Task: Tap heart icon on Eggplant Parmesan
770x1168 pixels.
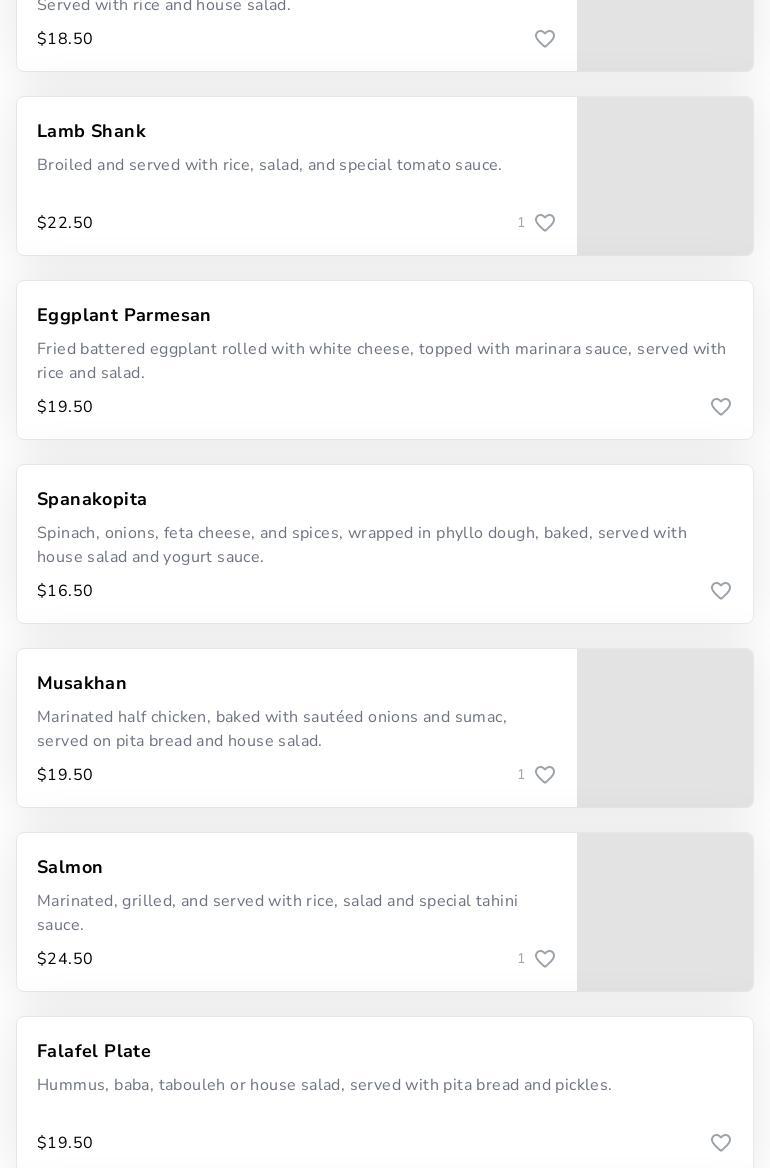Action: (x=721, y=407)
